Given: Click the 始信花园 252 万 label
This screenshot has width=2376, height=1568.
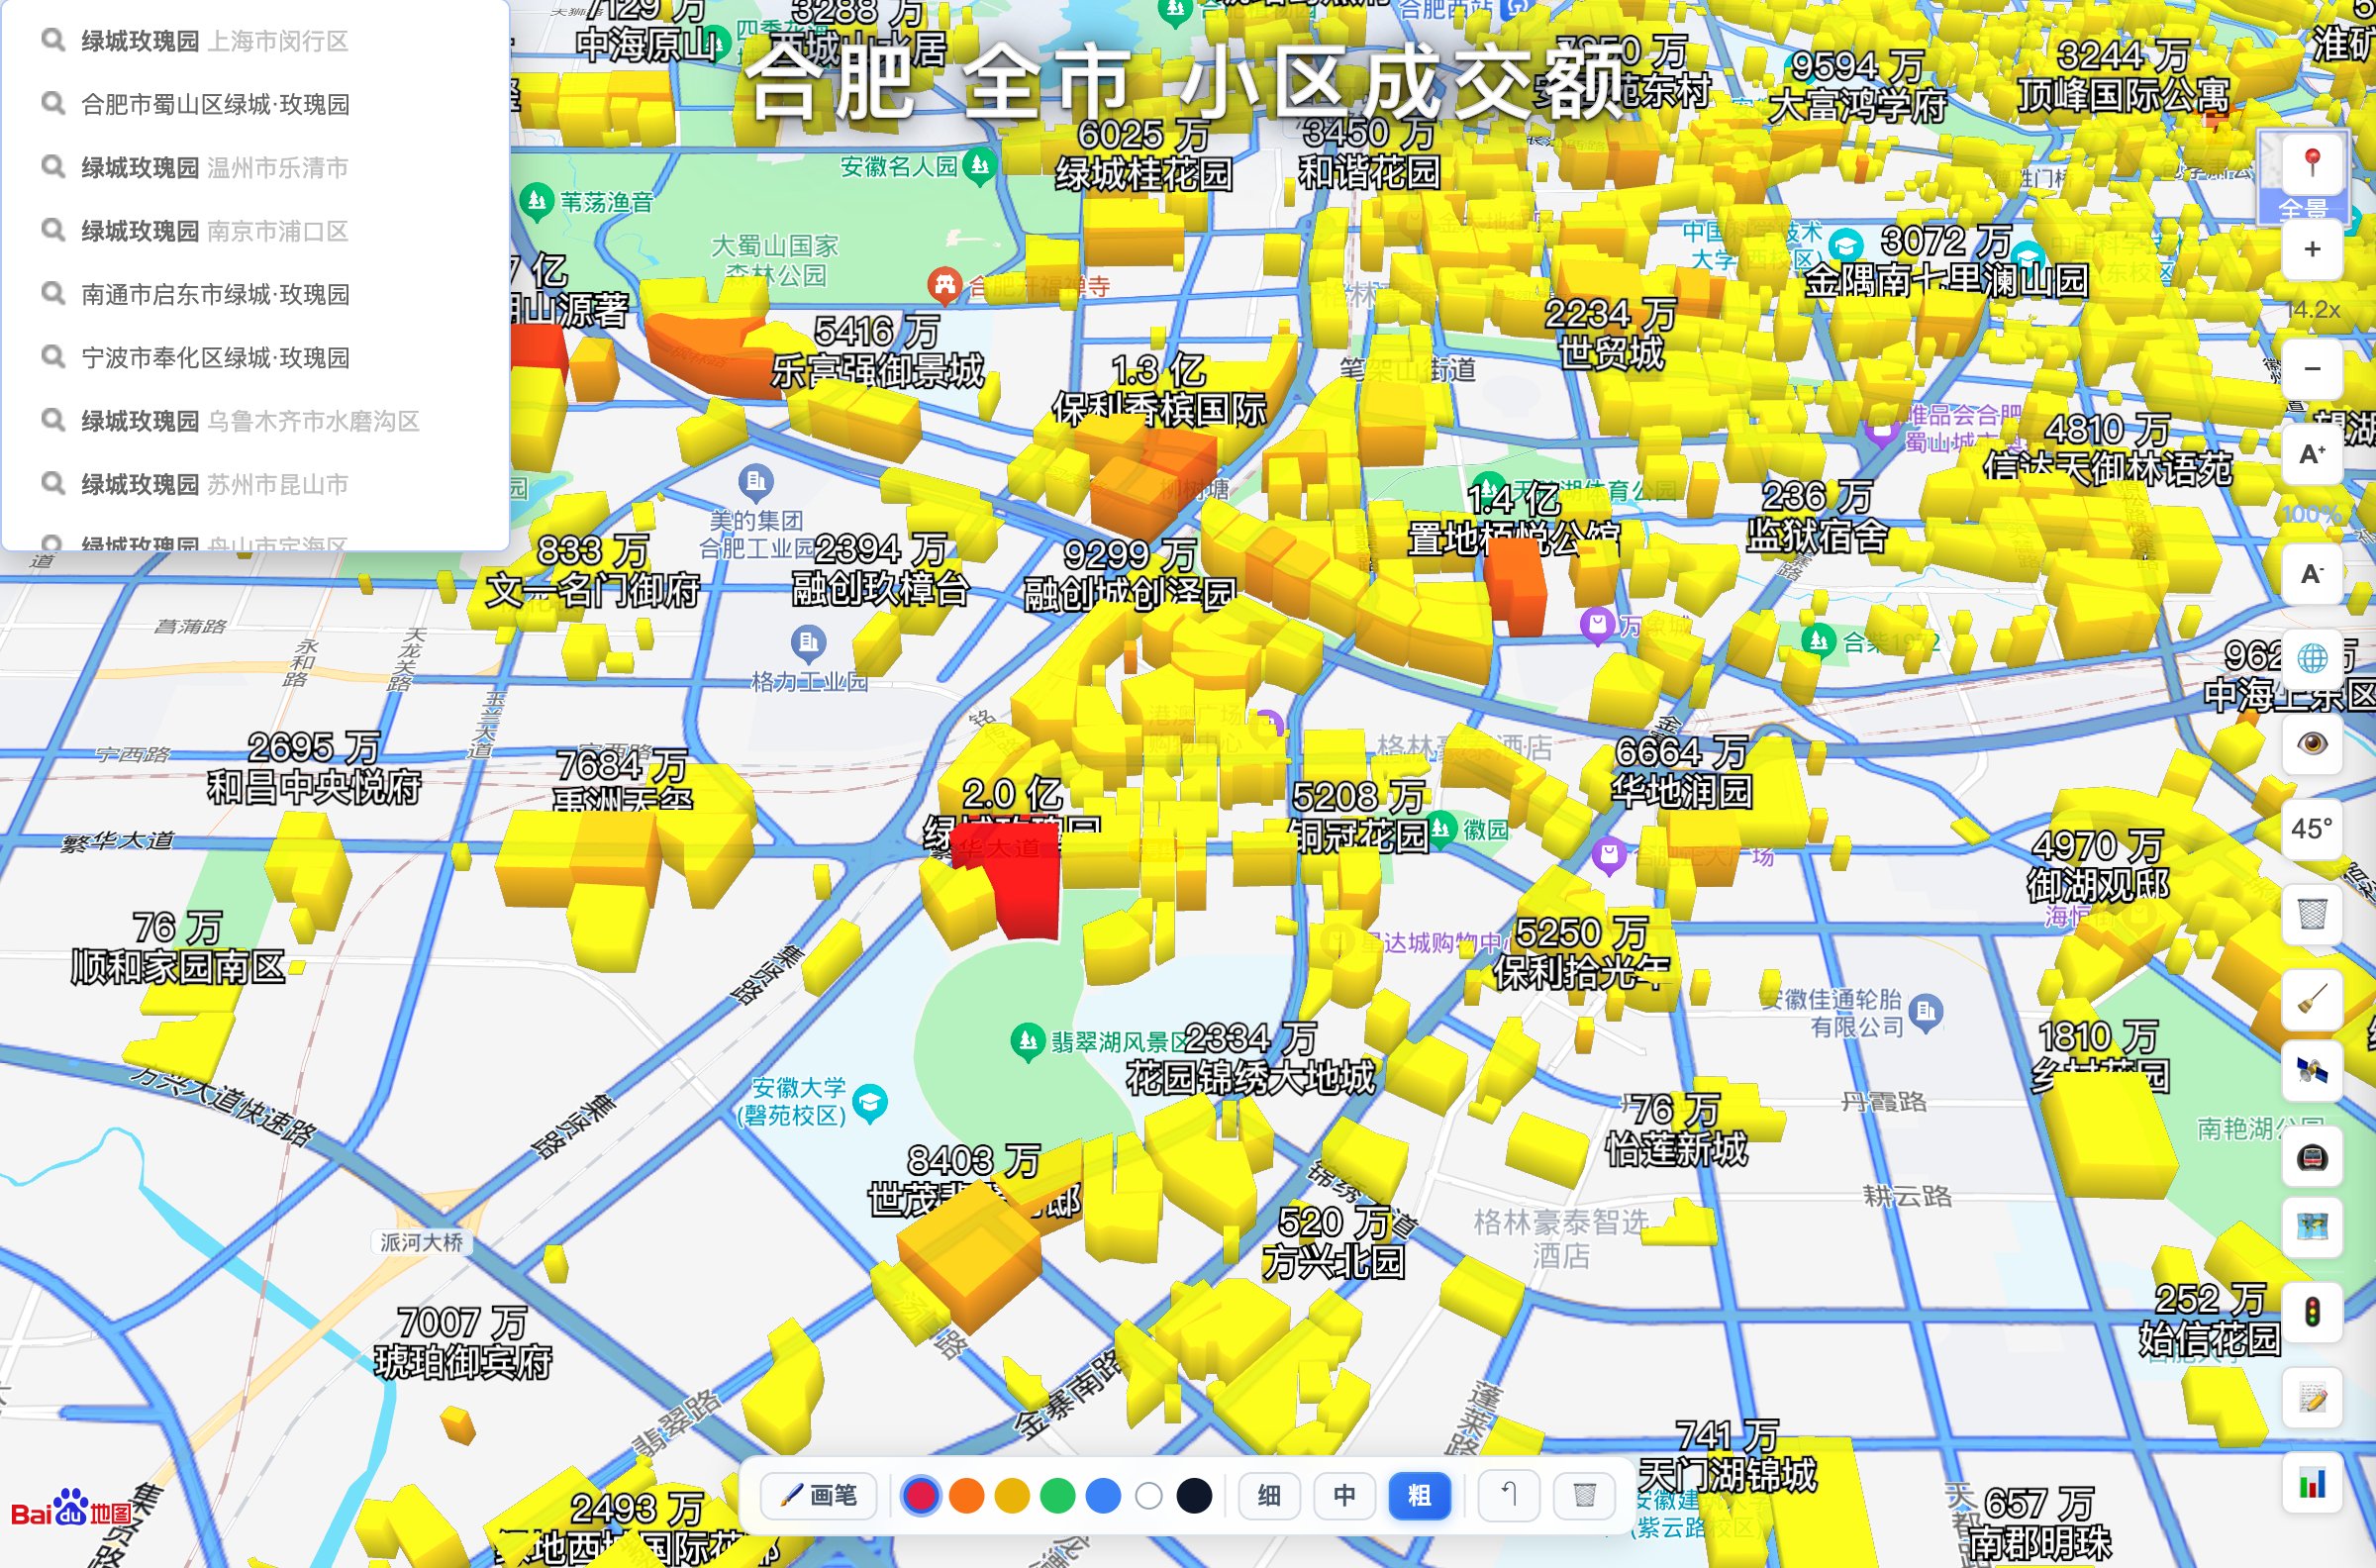Looking at the screenshot, I should (2209, 1319).
